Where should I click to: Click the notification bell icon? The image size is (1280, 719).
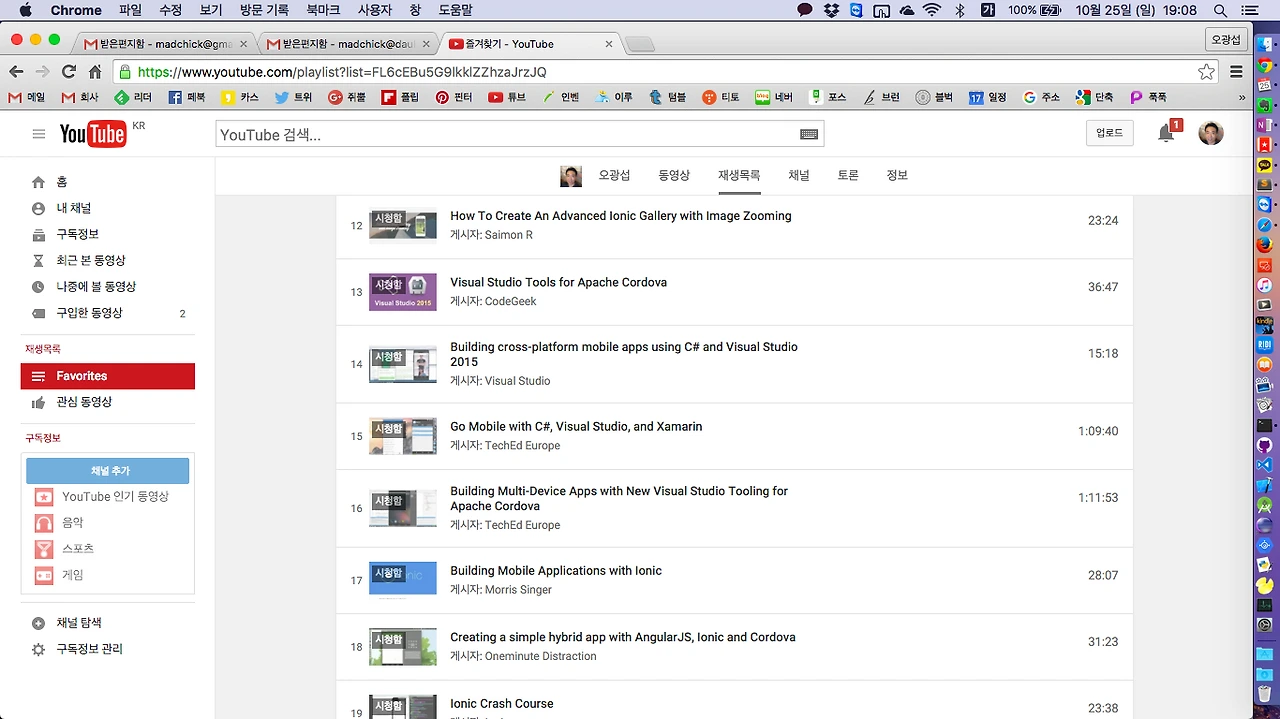(x=1166, y=131)
